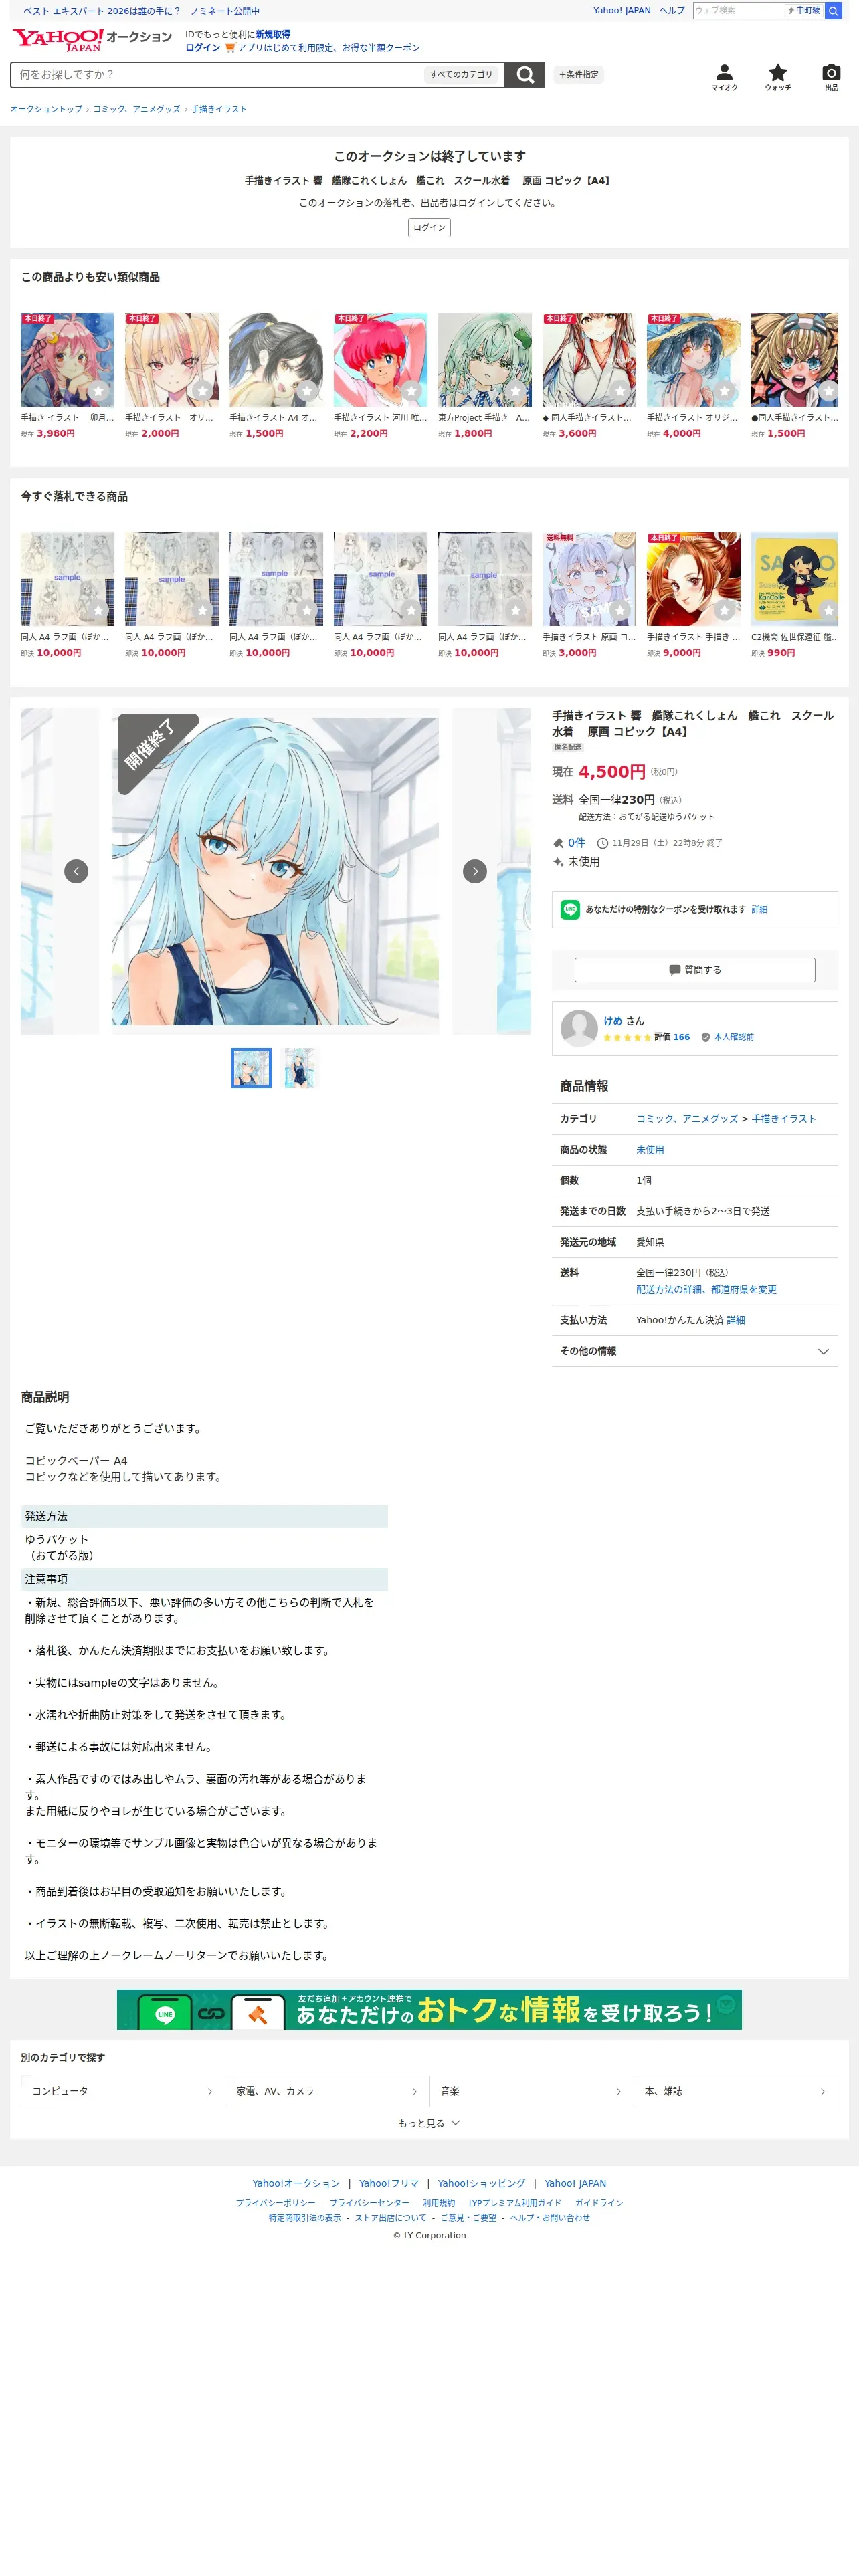The height and width of the screenshot is (2576, 859).
Task: Open プライバシーポリシー footer link
Action: 275,2203
